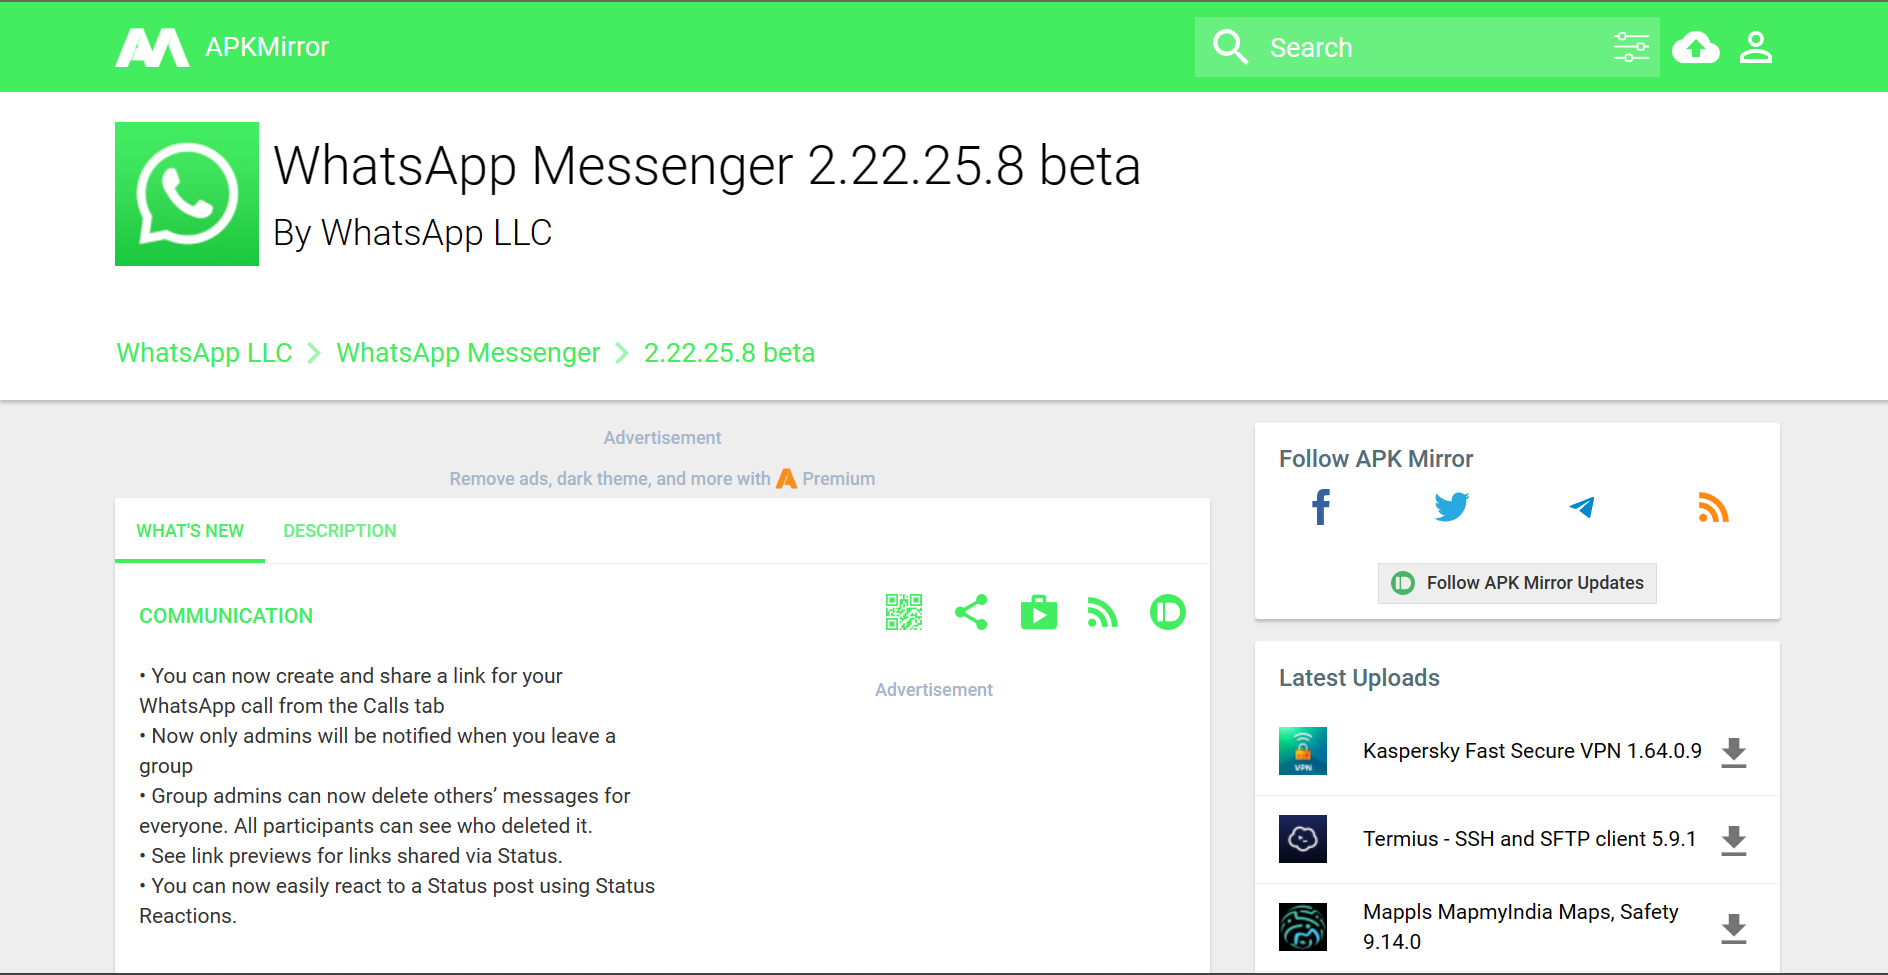Click the upload APK cloud icon
1888x975 pixels.
tap(1695, 47)
